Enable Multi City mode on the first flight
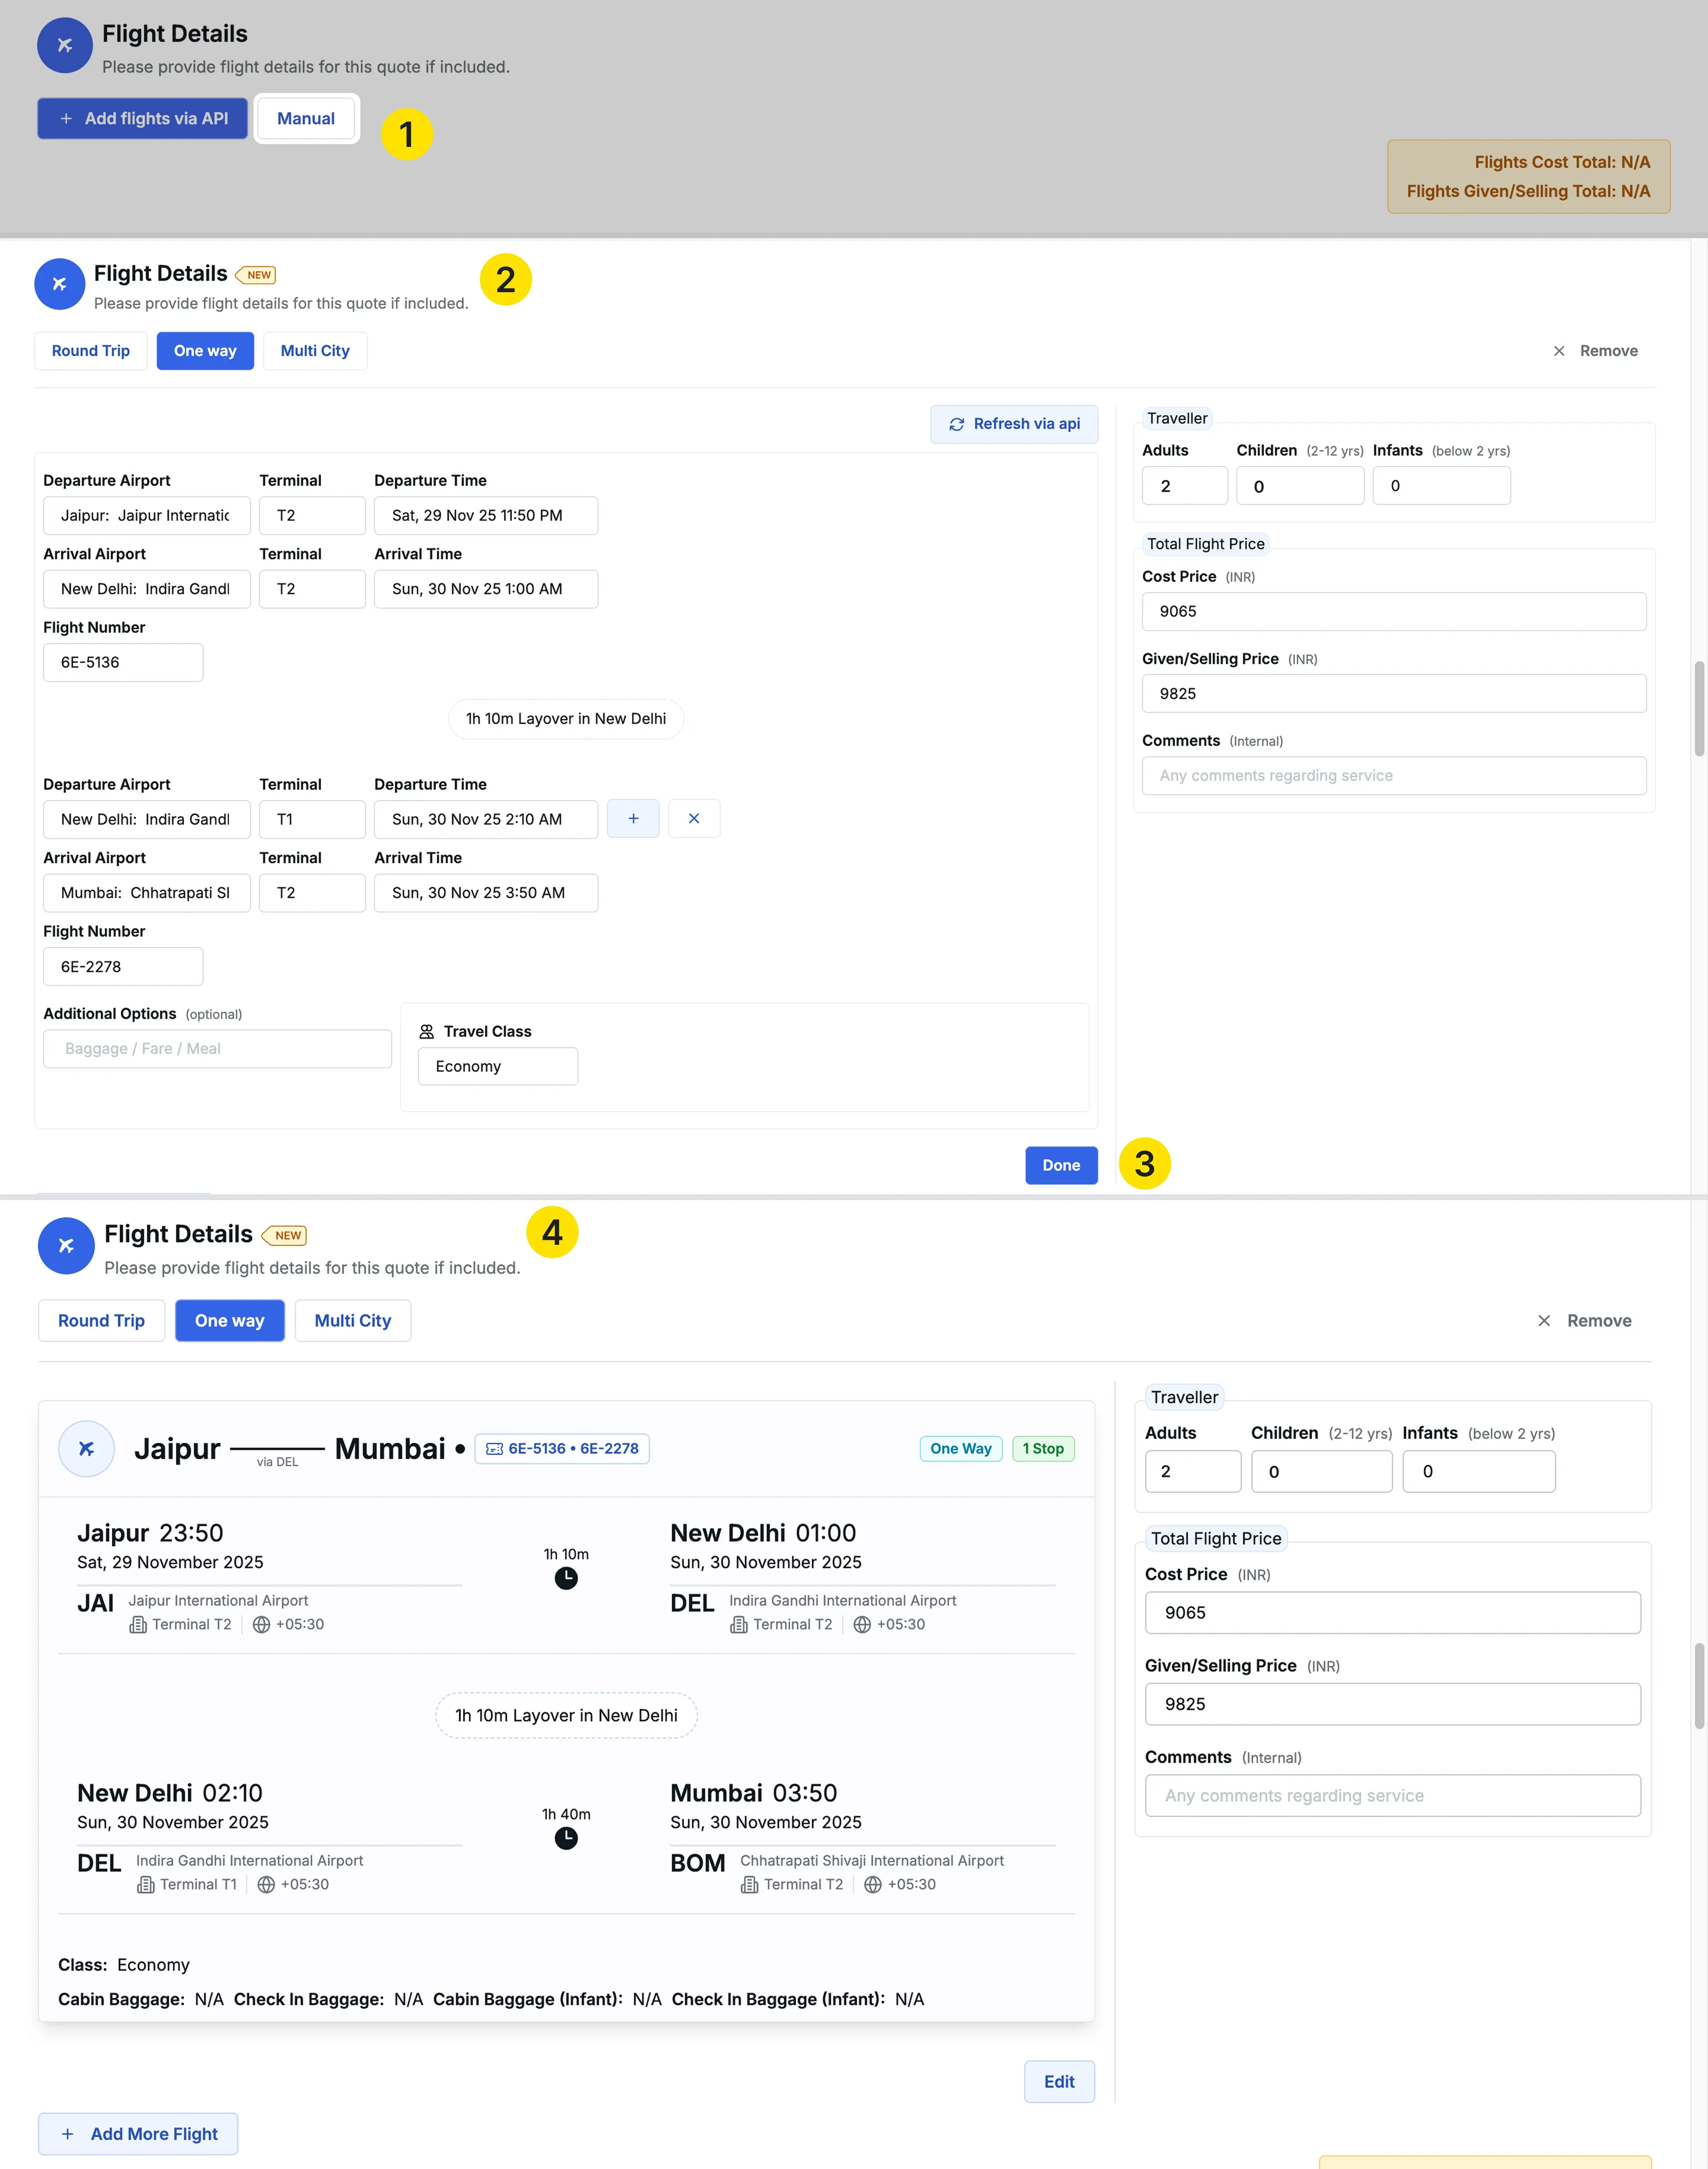 click(x=314, y=350)
